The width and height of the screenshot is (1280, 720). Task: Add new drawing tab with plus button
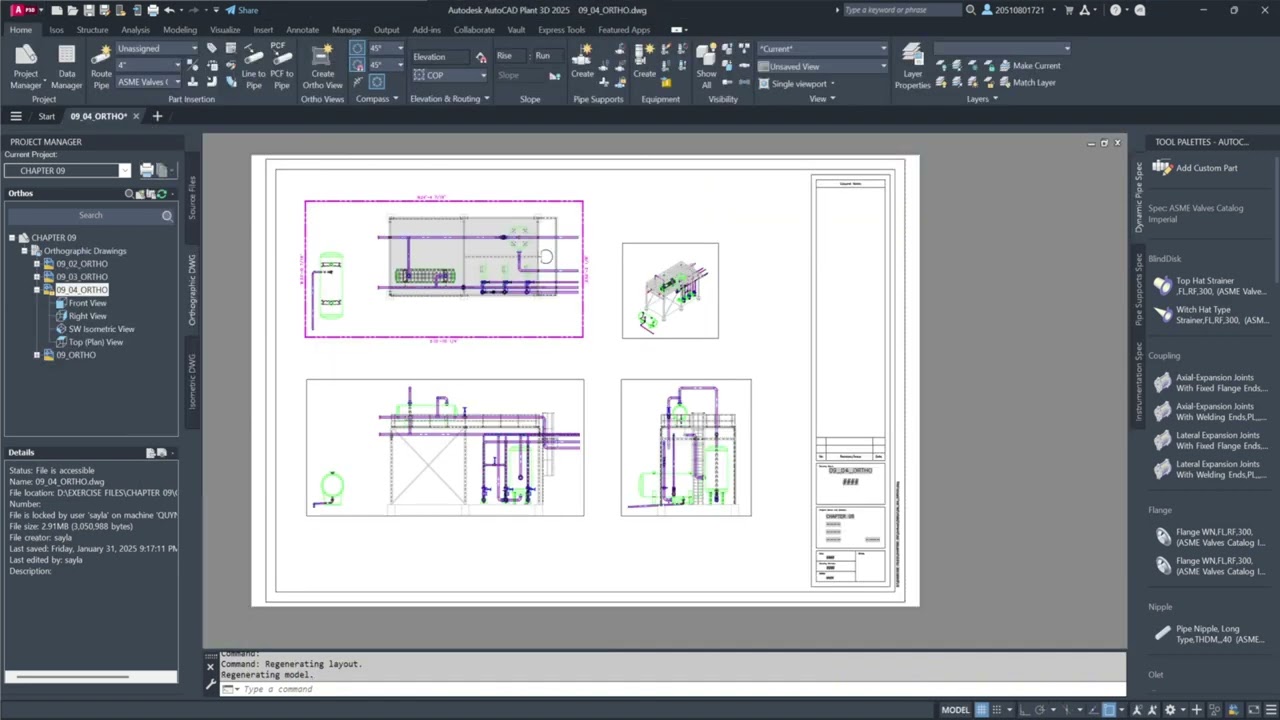click(x=157, y=116)
